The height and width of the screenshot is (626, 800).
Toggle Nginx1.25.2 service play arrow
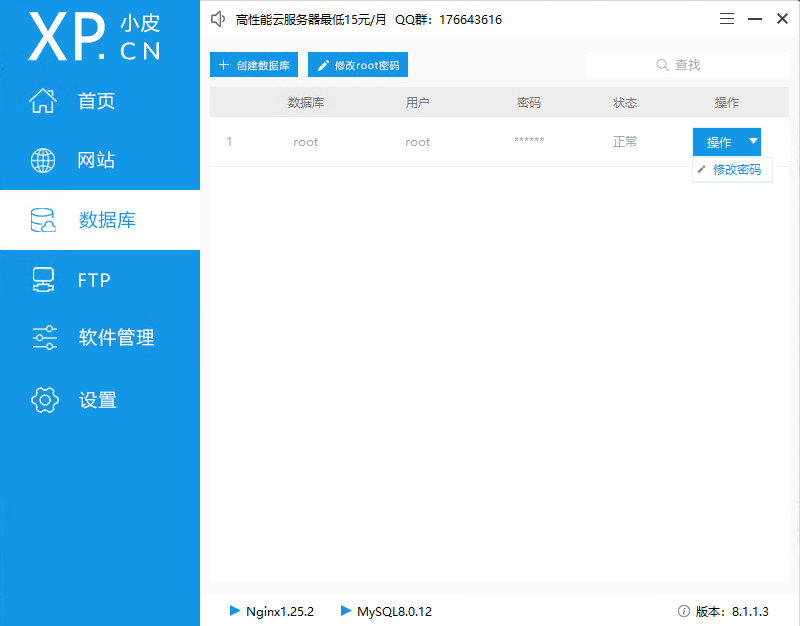point(235,610)
